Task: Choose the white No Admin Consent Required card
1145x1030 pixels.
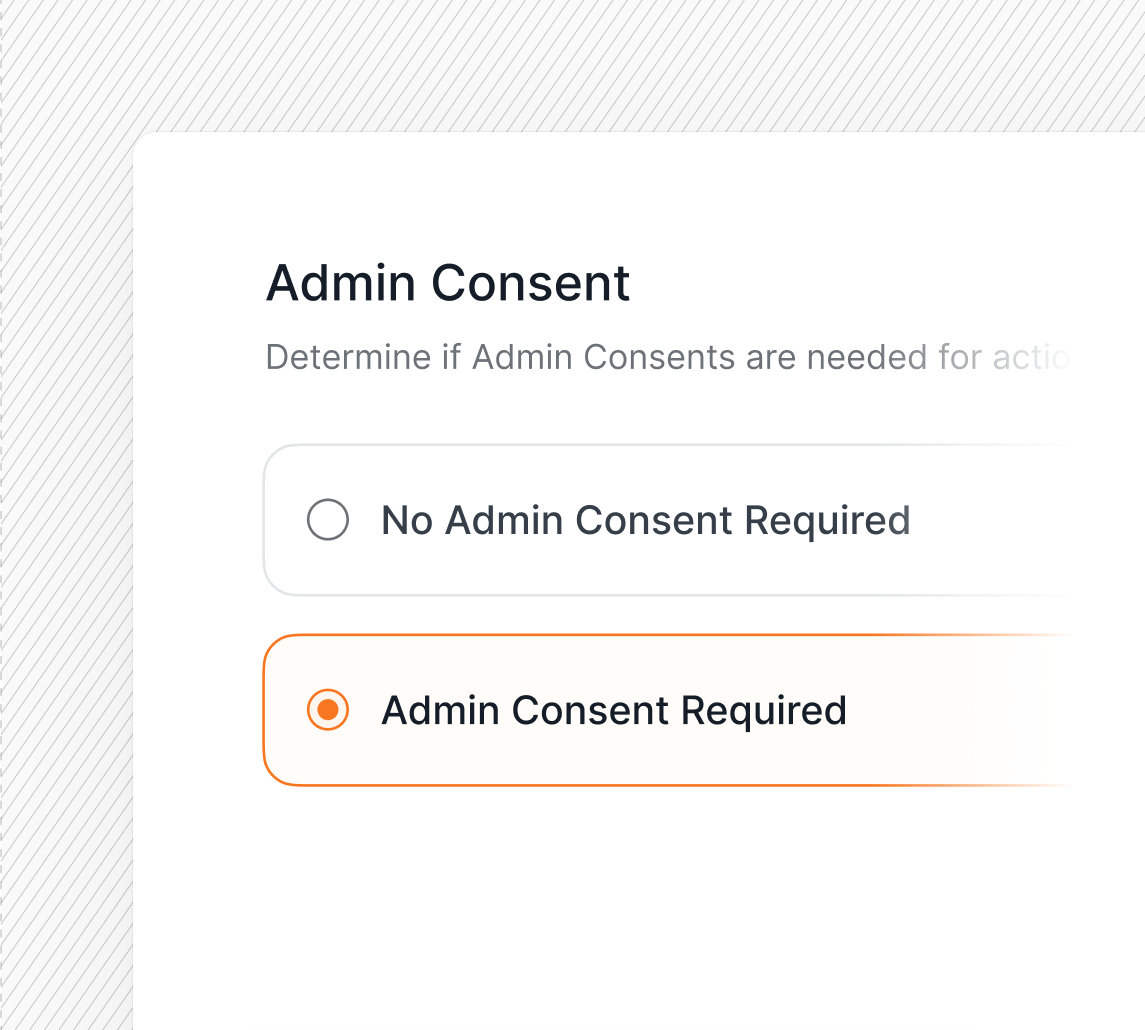Action: [704, 520]
